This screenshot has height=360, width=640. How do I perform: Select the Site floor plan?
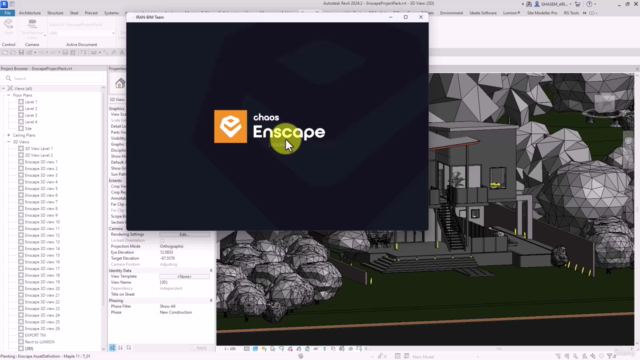coord(28,129)
